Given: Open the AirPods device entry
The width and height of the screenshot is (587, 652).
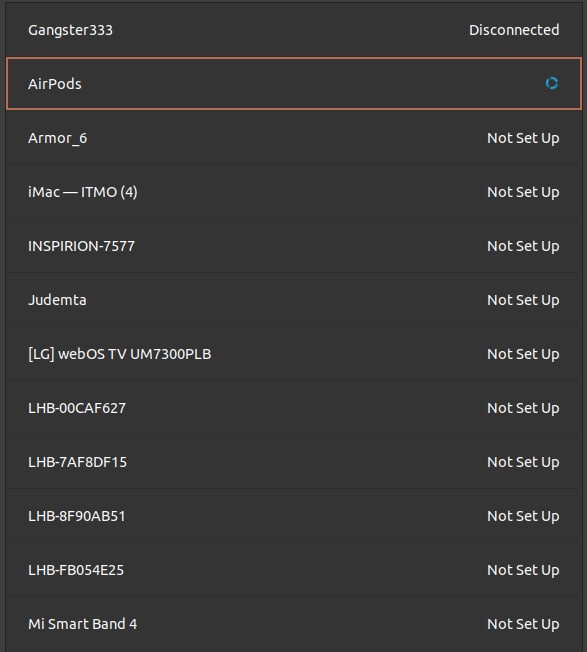Looking at the screenshot, I should pos(294,84).
